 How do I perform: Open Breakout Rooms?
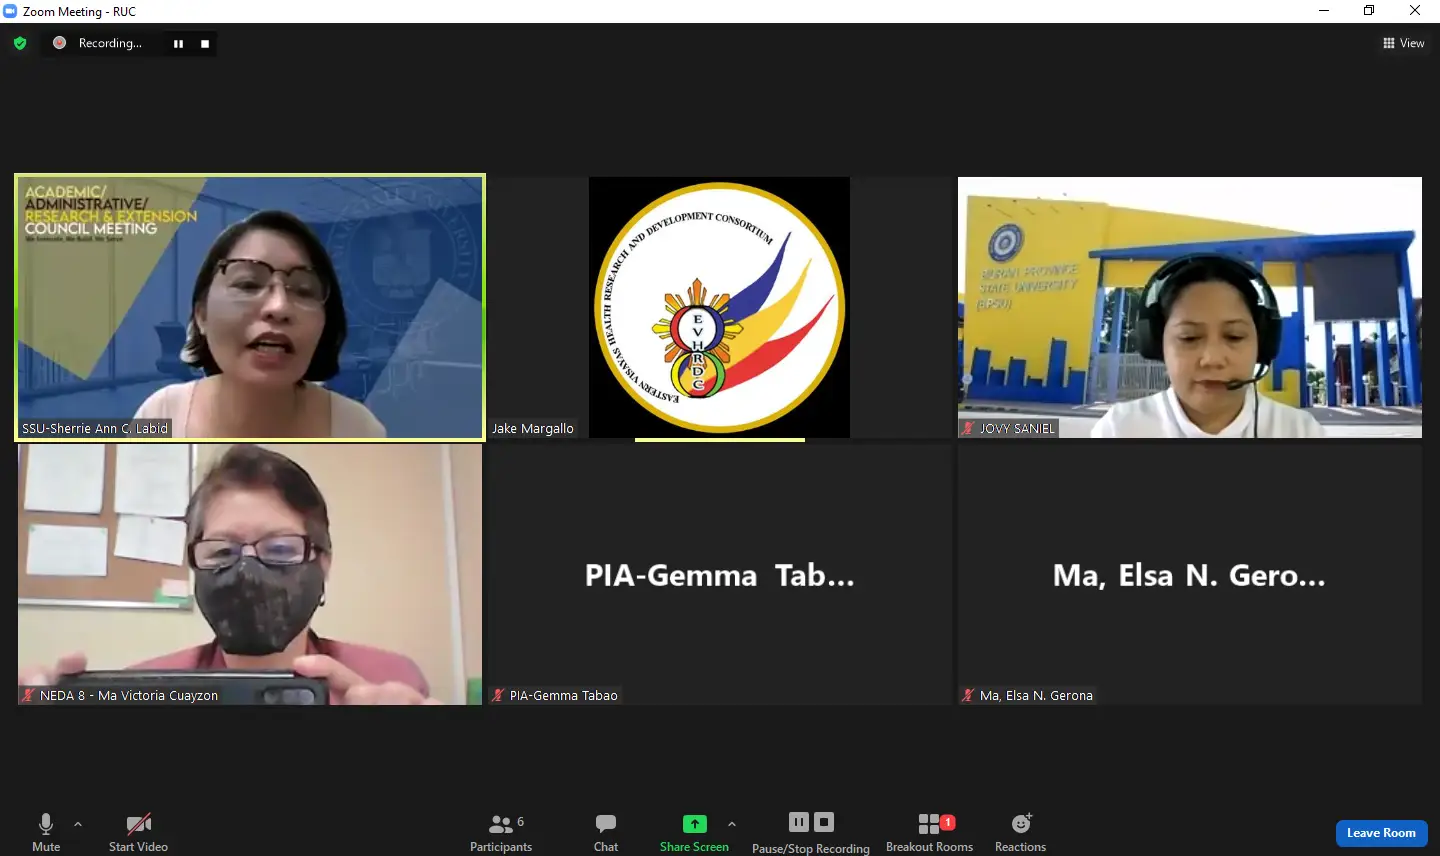pyautogui.click(x=929, y=832)
